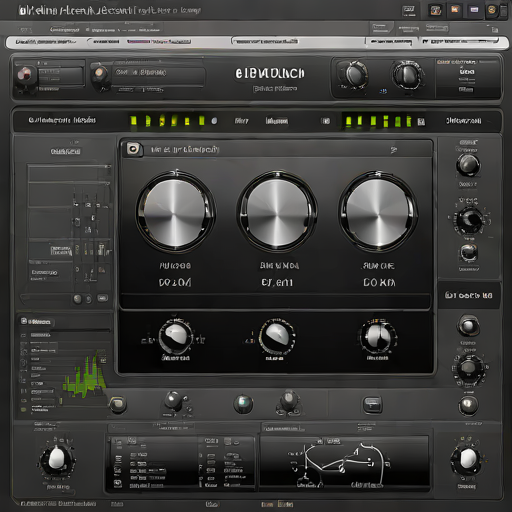This screenshot has width=512, height=512.
Task: Select the first tab in the light tab bar
Action: point(46,42)
